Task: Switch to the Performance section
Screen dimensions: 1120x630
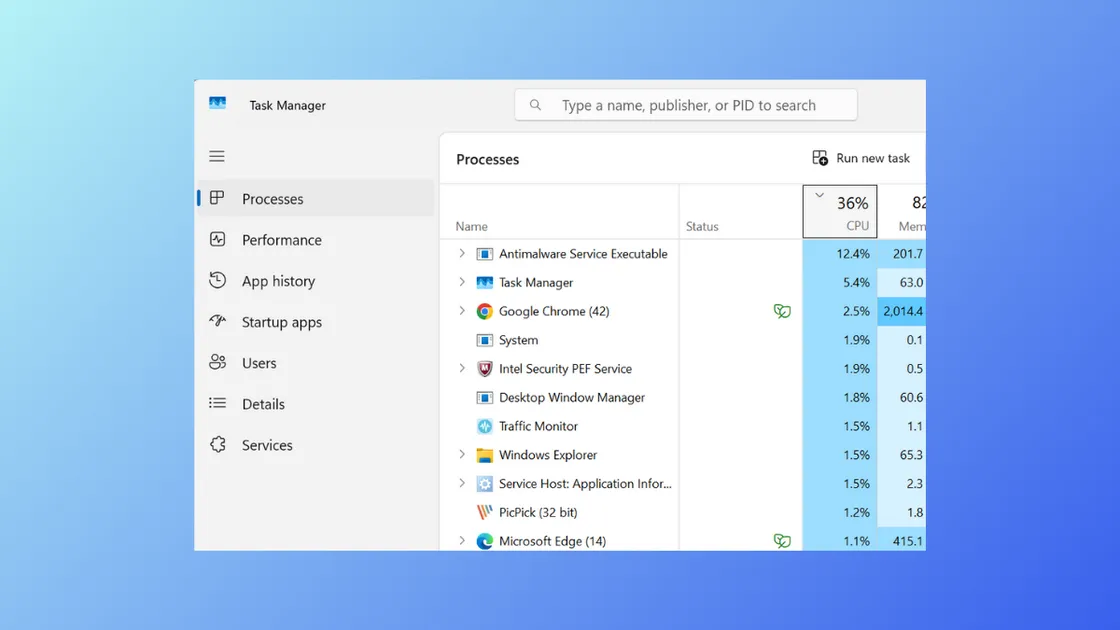Action: pyautogui.click(x=280, y=240)
